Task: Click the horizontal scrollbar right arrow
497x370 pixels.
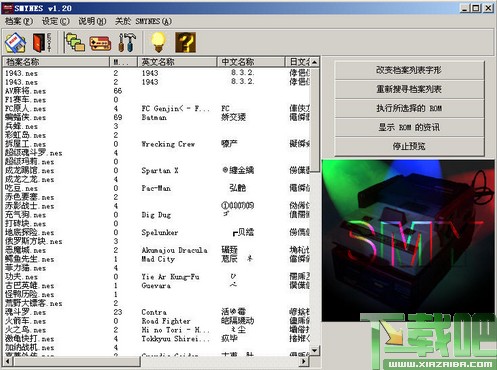Action: click(303, 361)
